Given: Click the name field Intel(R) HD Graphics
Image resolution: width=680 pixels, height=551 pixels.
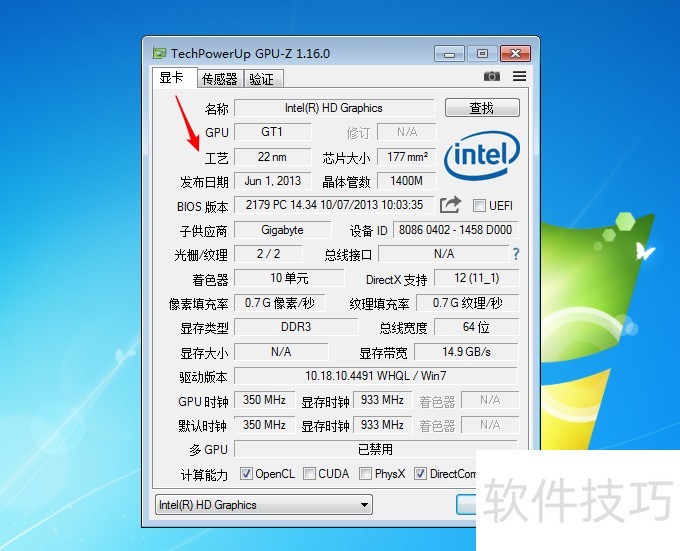Looking at the screenshot, I should coord(334,108).
